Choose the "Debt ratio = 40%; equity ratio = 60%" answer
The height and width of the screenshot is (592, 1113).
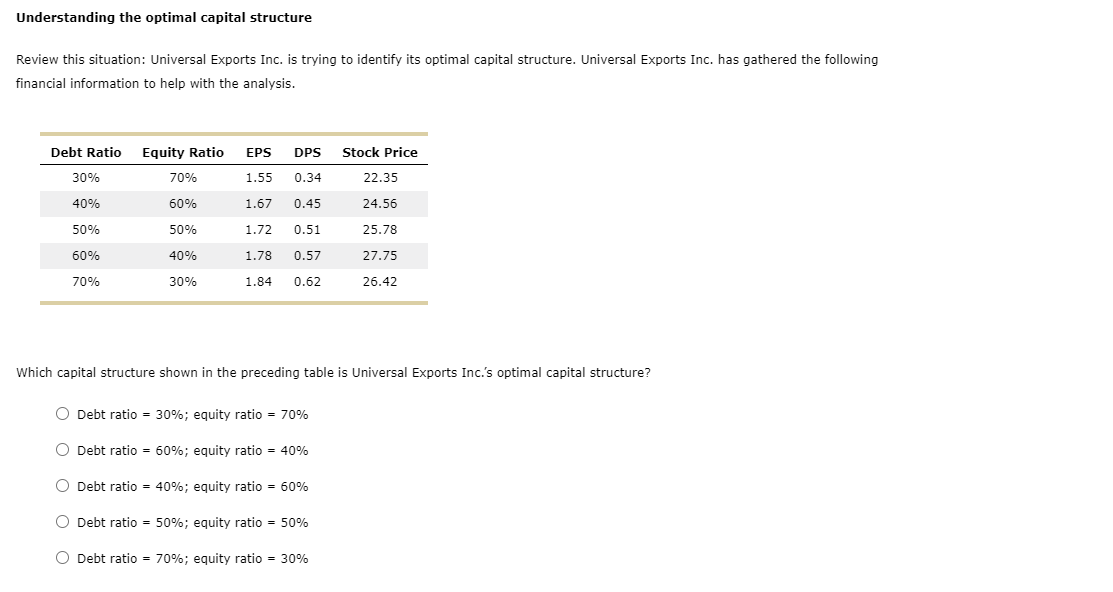pos(62,487)
